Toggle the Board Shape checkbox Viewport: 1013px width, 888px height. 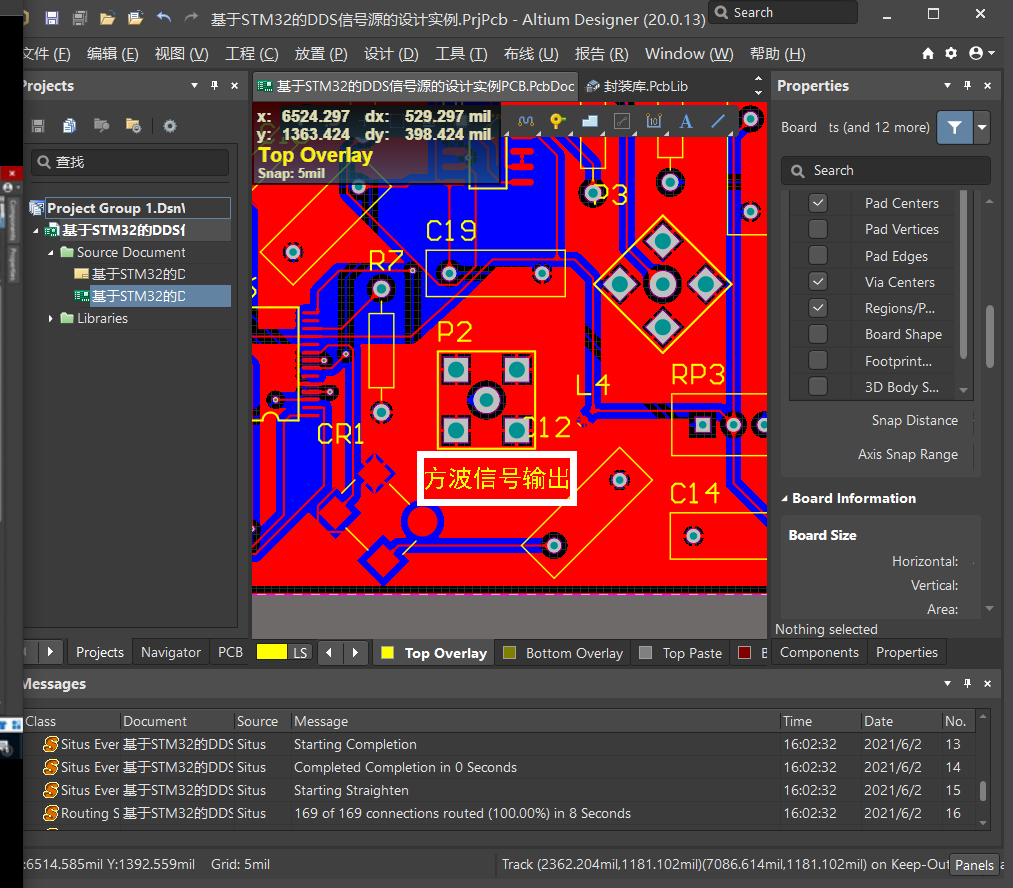tap(818, 334)
